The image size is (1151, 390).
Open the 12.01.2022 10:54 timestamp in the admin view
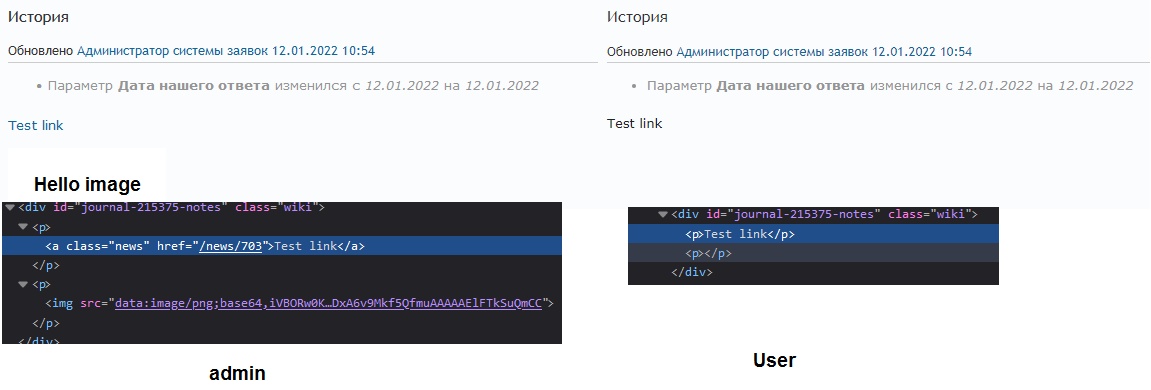(324, 51)
